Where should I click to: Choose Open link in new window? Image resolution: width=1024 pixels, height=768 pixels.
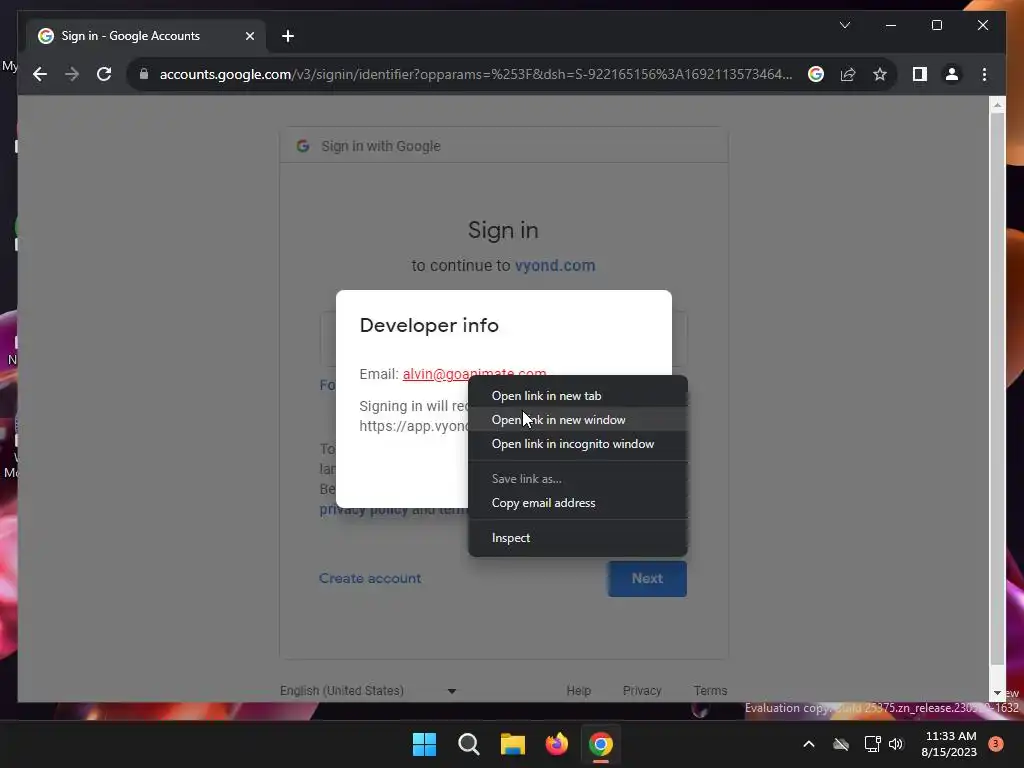tap(578, 420)
